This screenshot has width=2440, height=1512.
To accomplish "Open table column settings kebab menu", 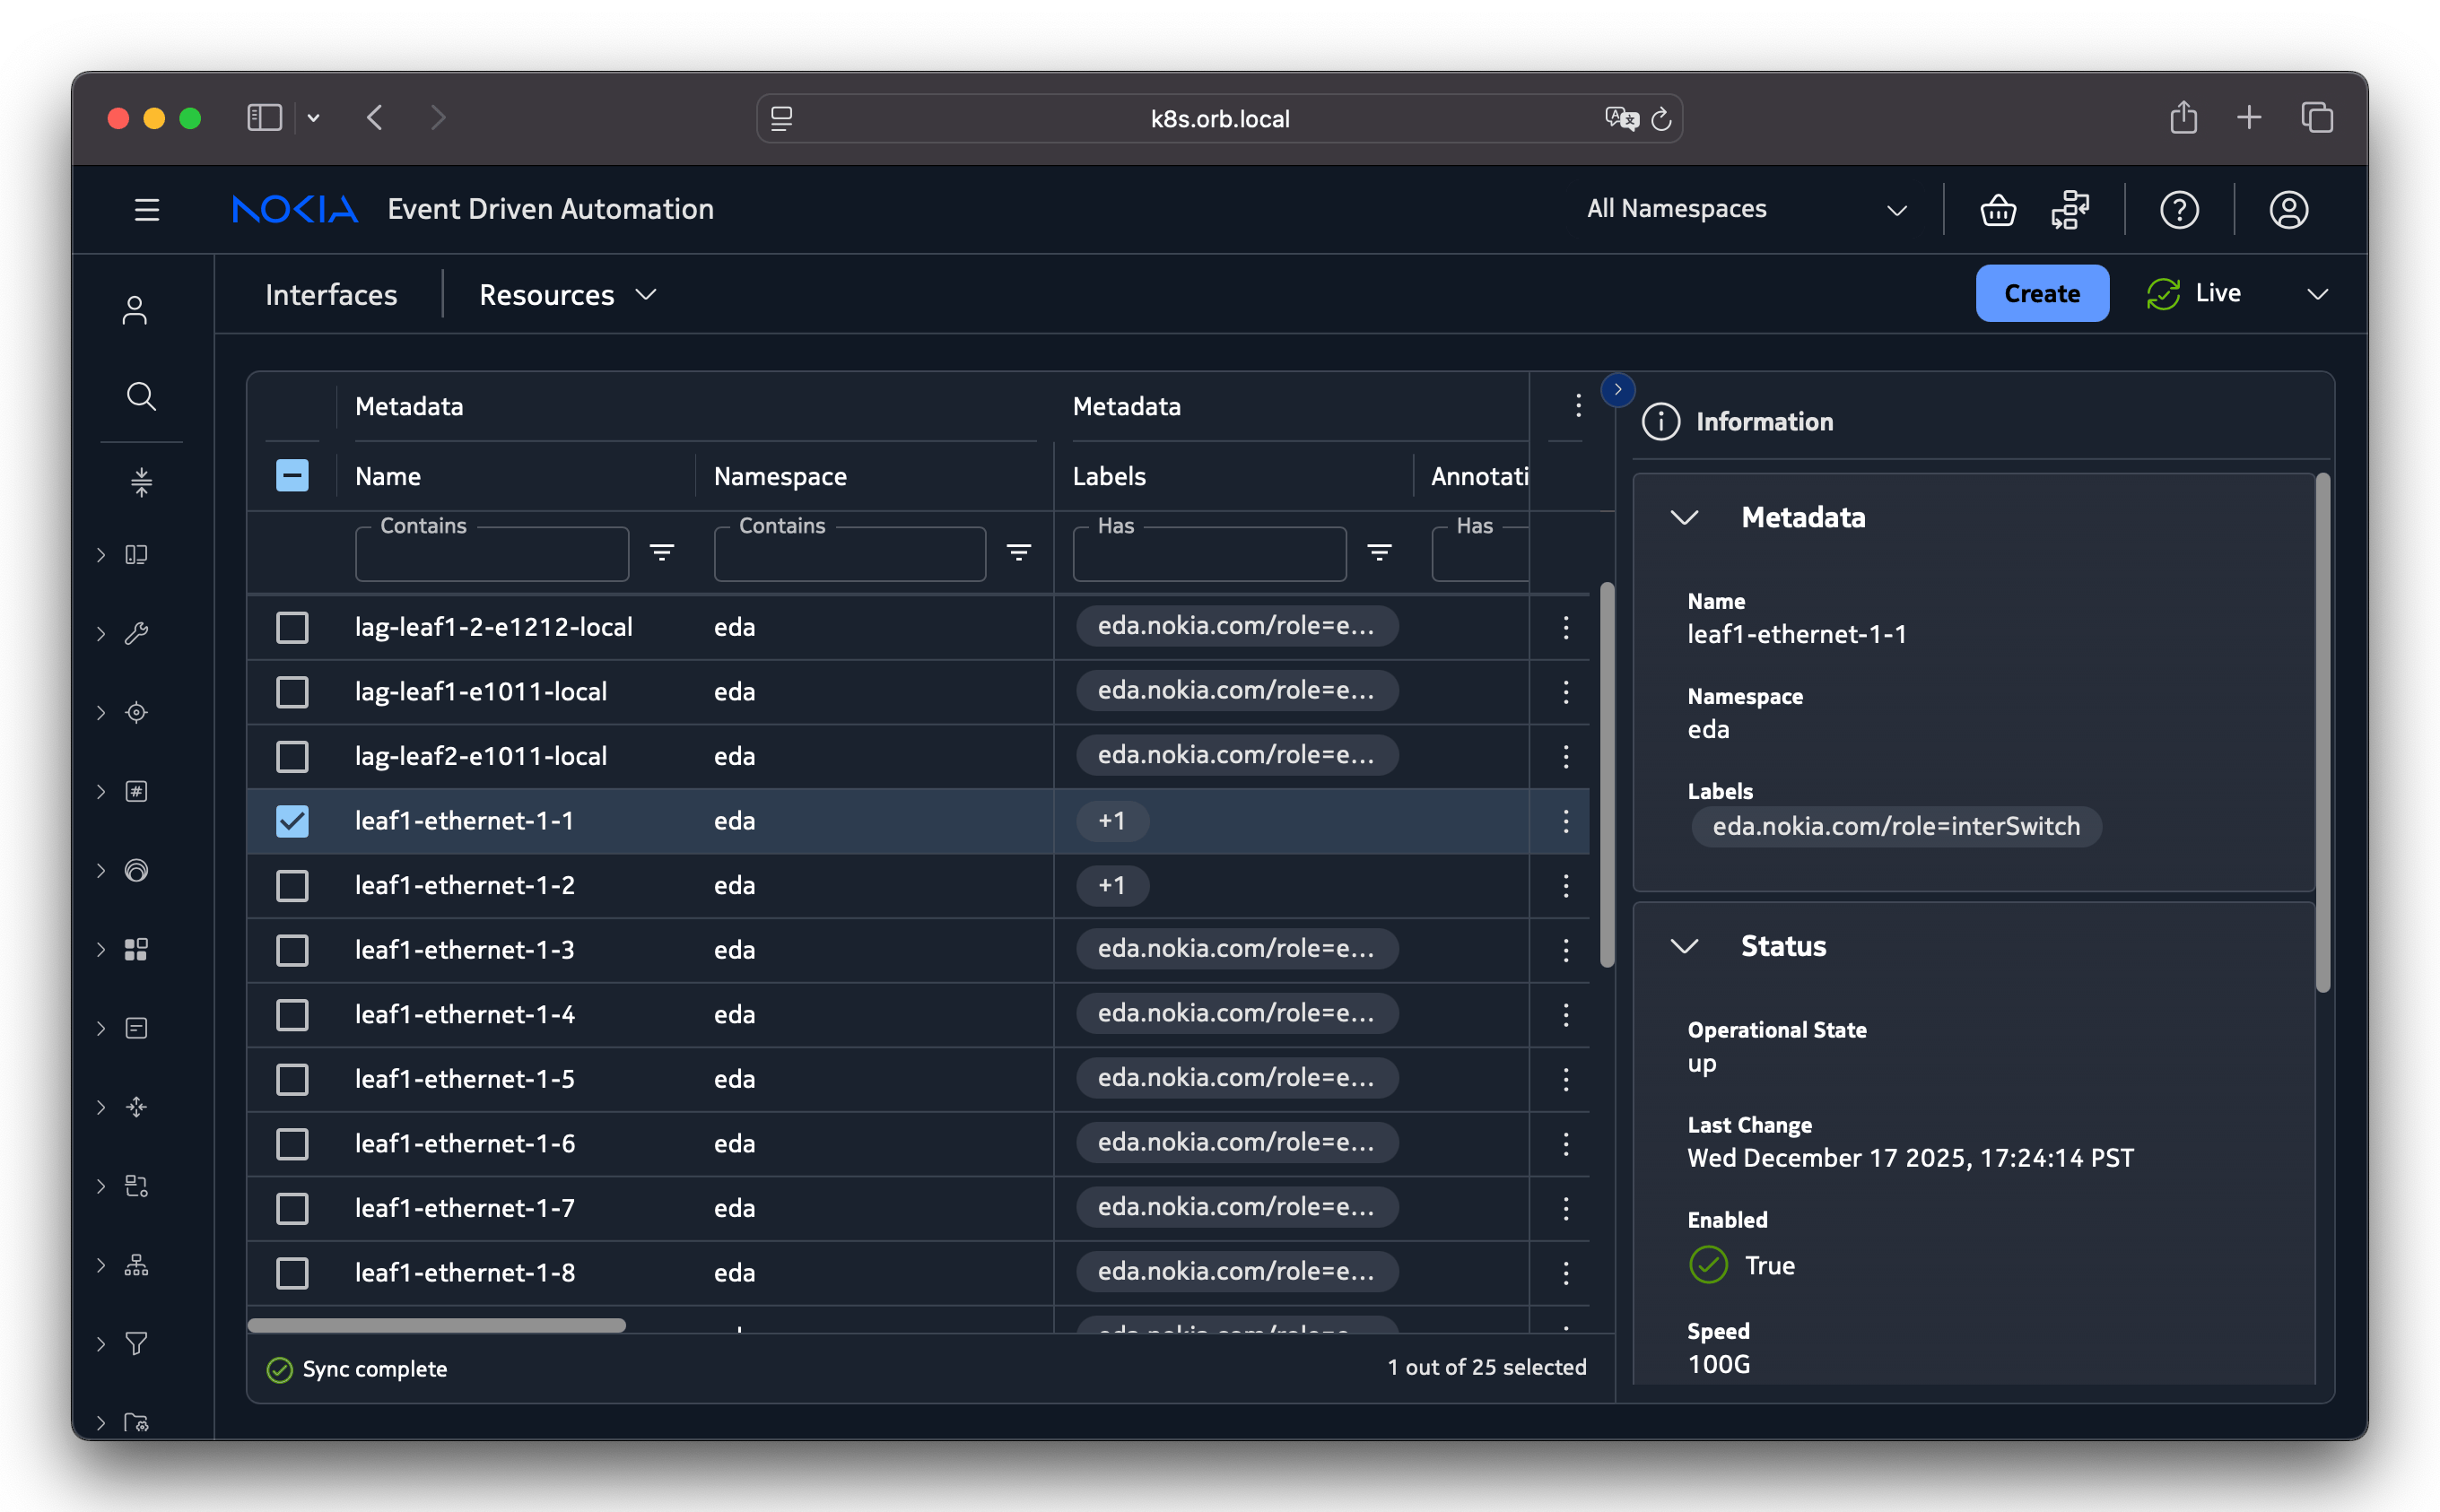I will pos(1577,406).
